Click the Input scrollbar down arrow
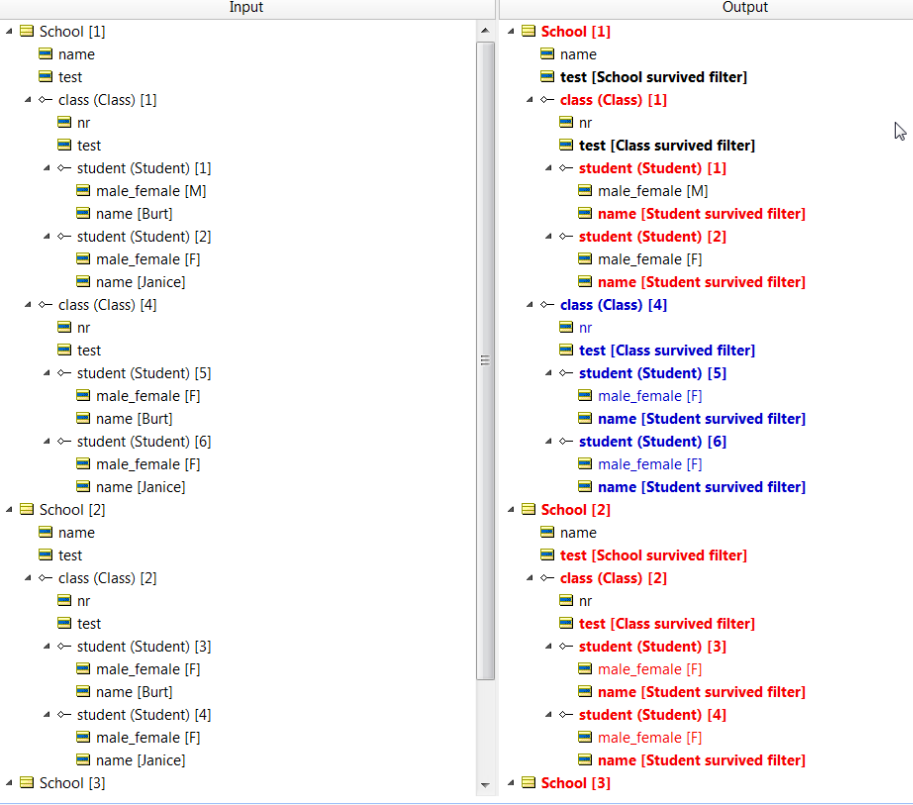This screenshot has width=913, height=805. point(485,785)
